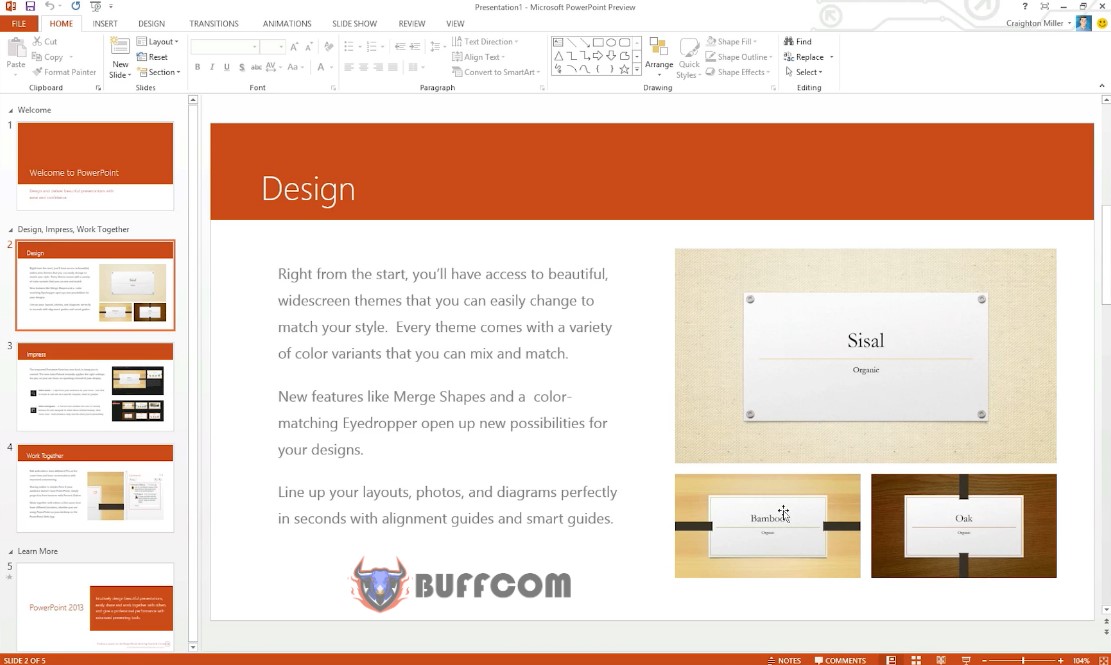Cut the selection with the scissors icon
This screenshot has height=665, width=1111.
click(45, 42)
